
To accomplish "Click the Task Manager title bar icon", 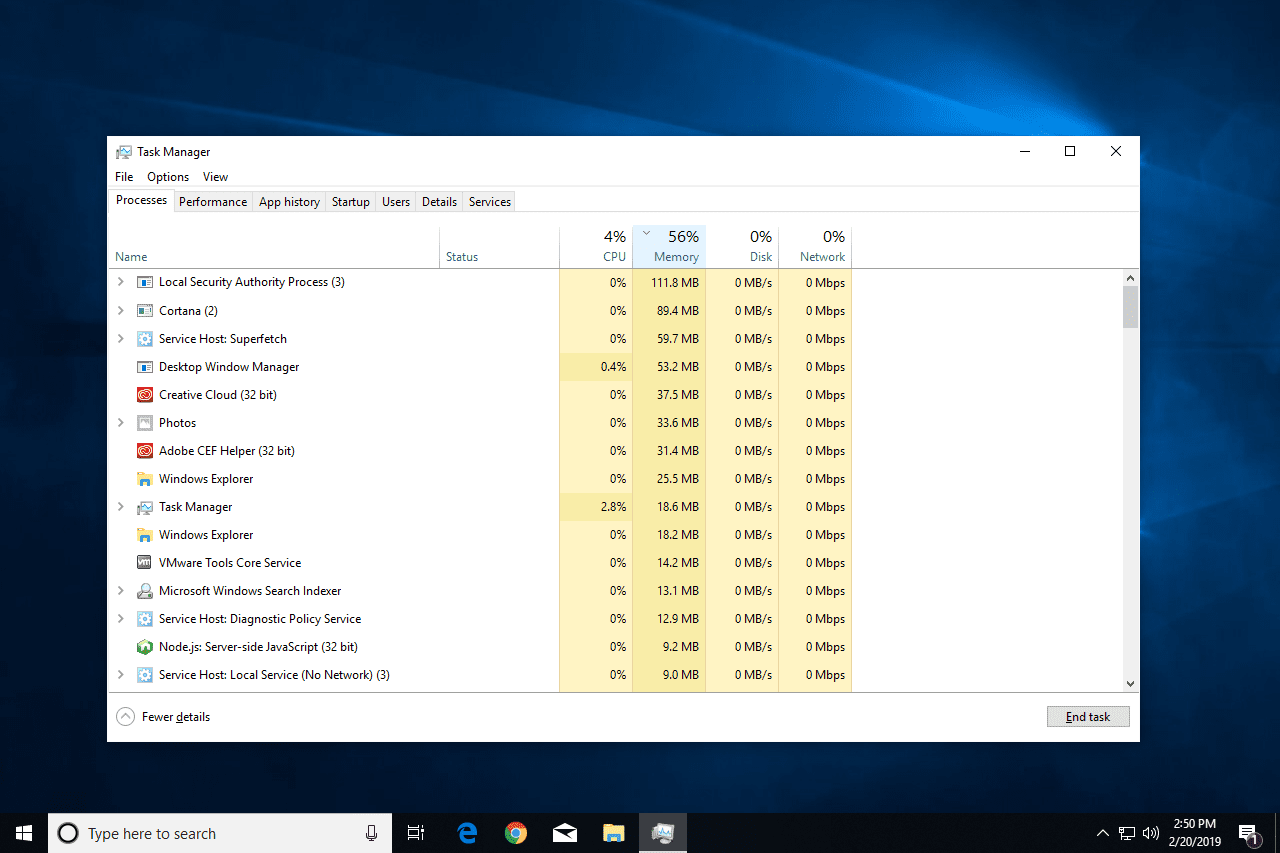I will [123, 152].
